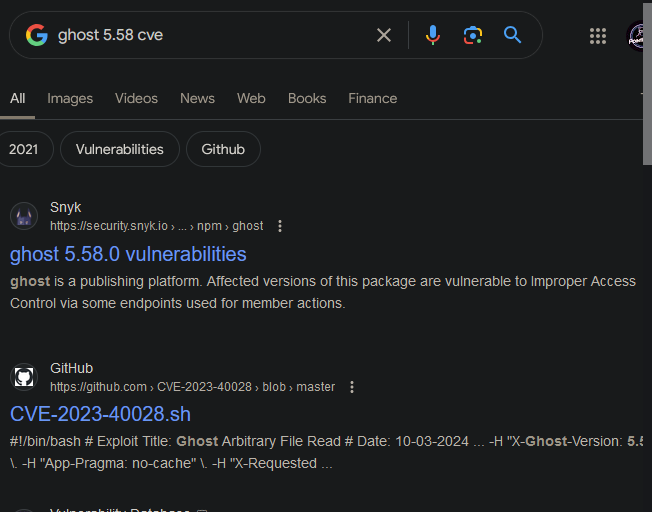Apply the Vulnerabilities filter chip

[120, 149]
